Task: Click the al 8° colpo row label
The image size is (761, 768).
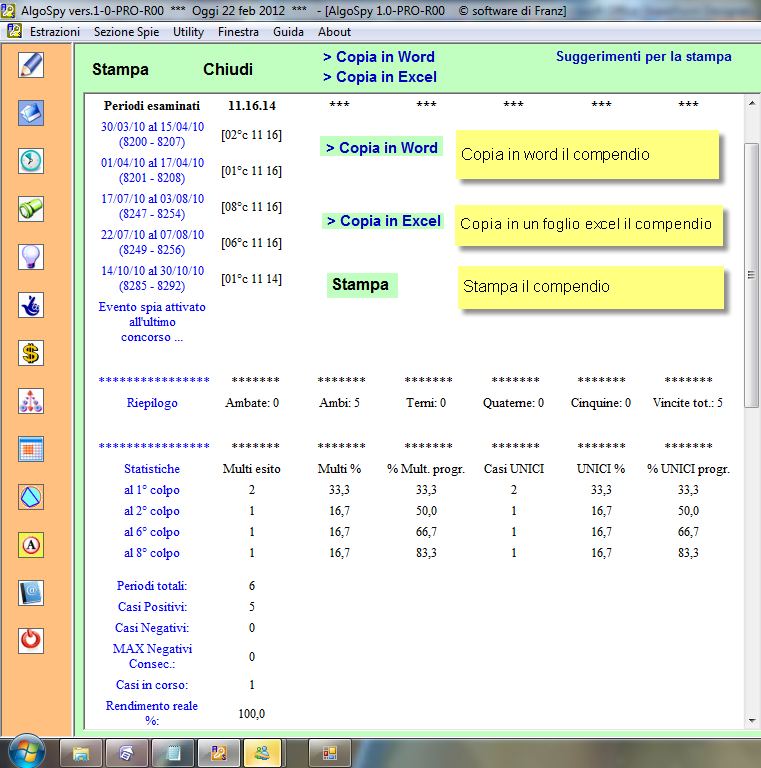Action: [x=152, y=553]
